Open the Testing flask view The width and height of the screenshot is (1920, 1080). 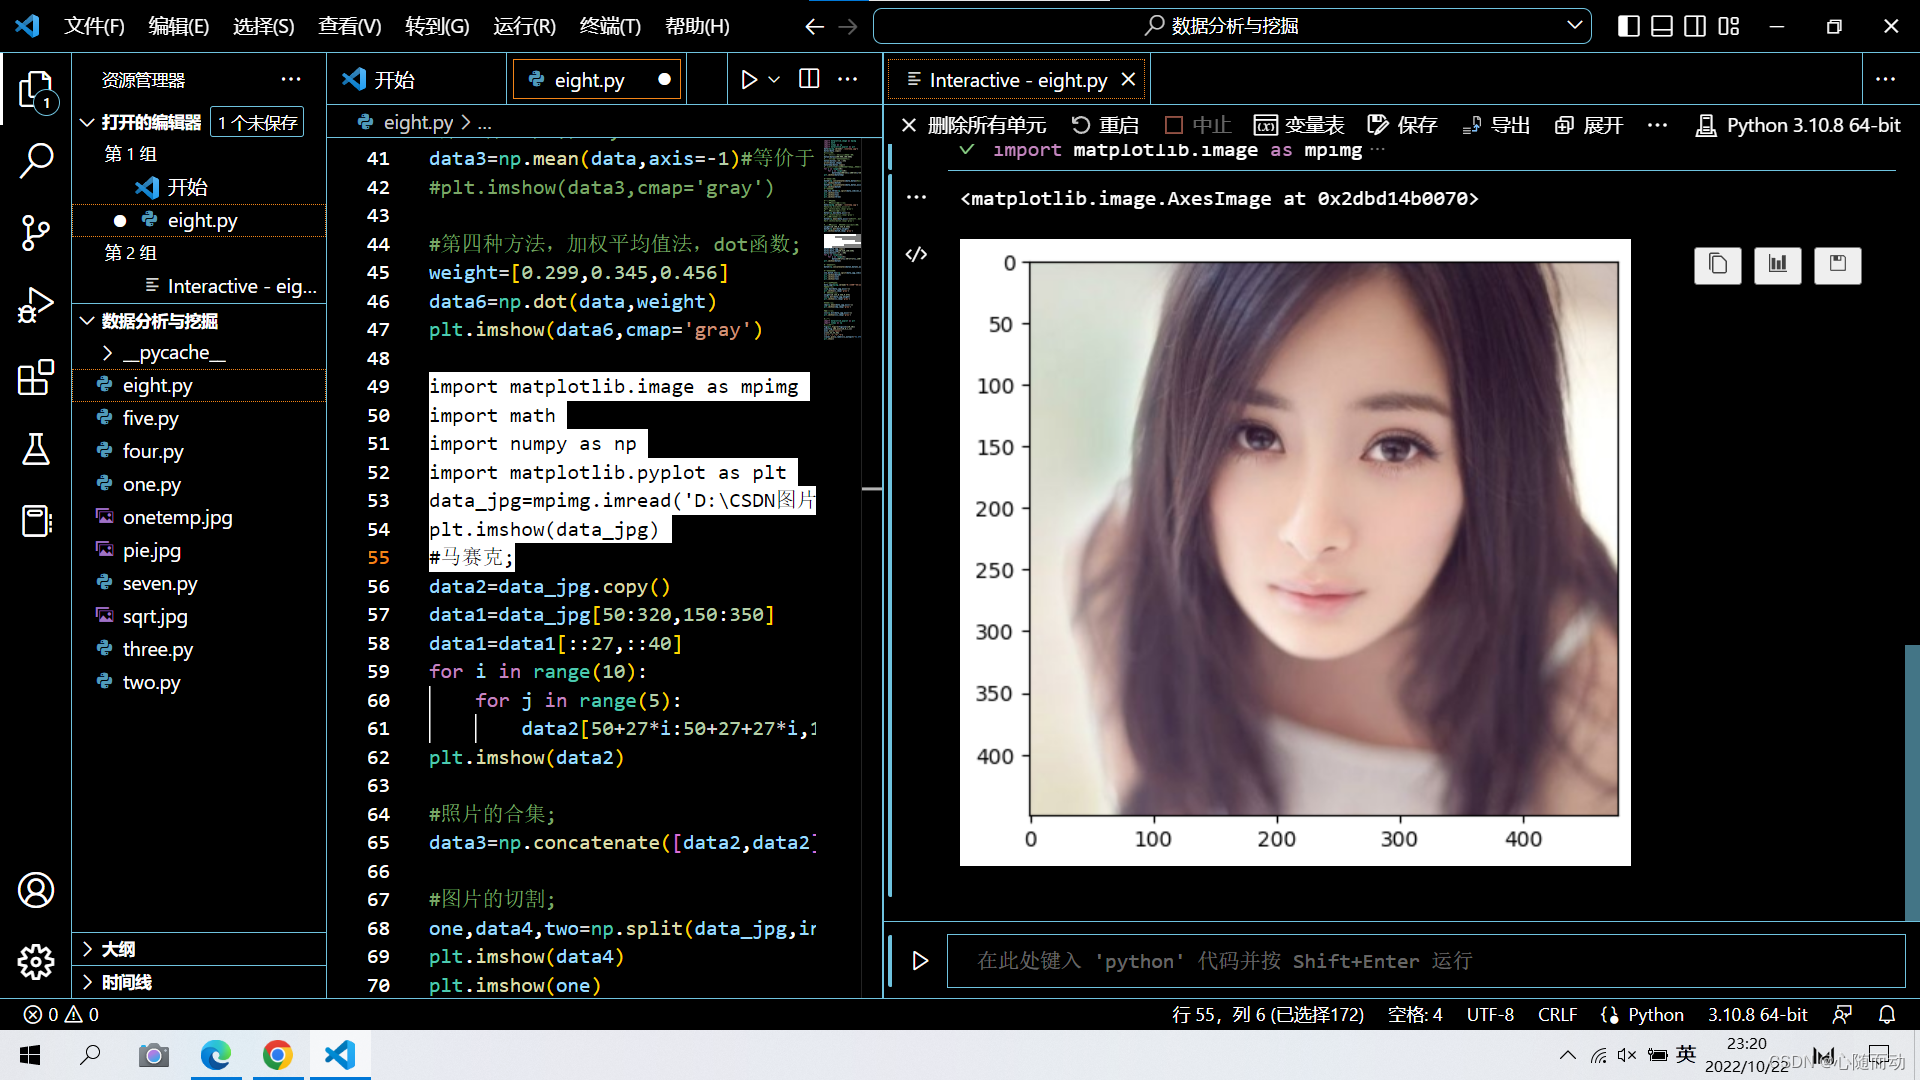click(x=36, y=449)
